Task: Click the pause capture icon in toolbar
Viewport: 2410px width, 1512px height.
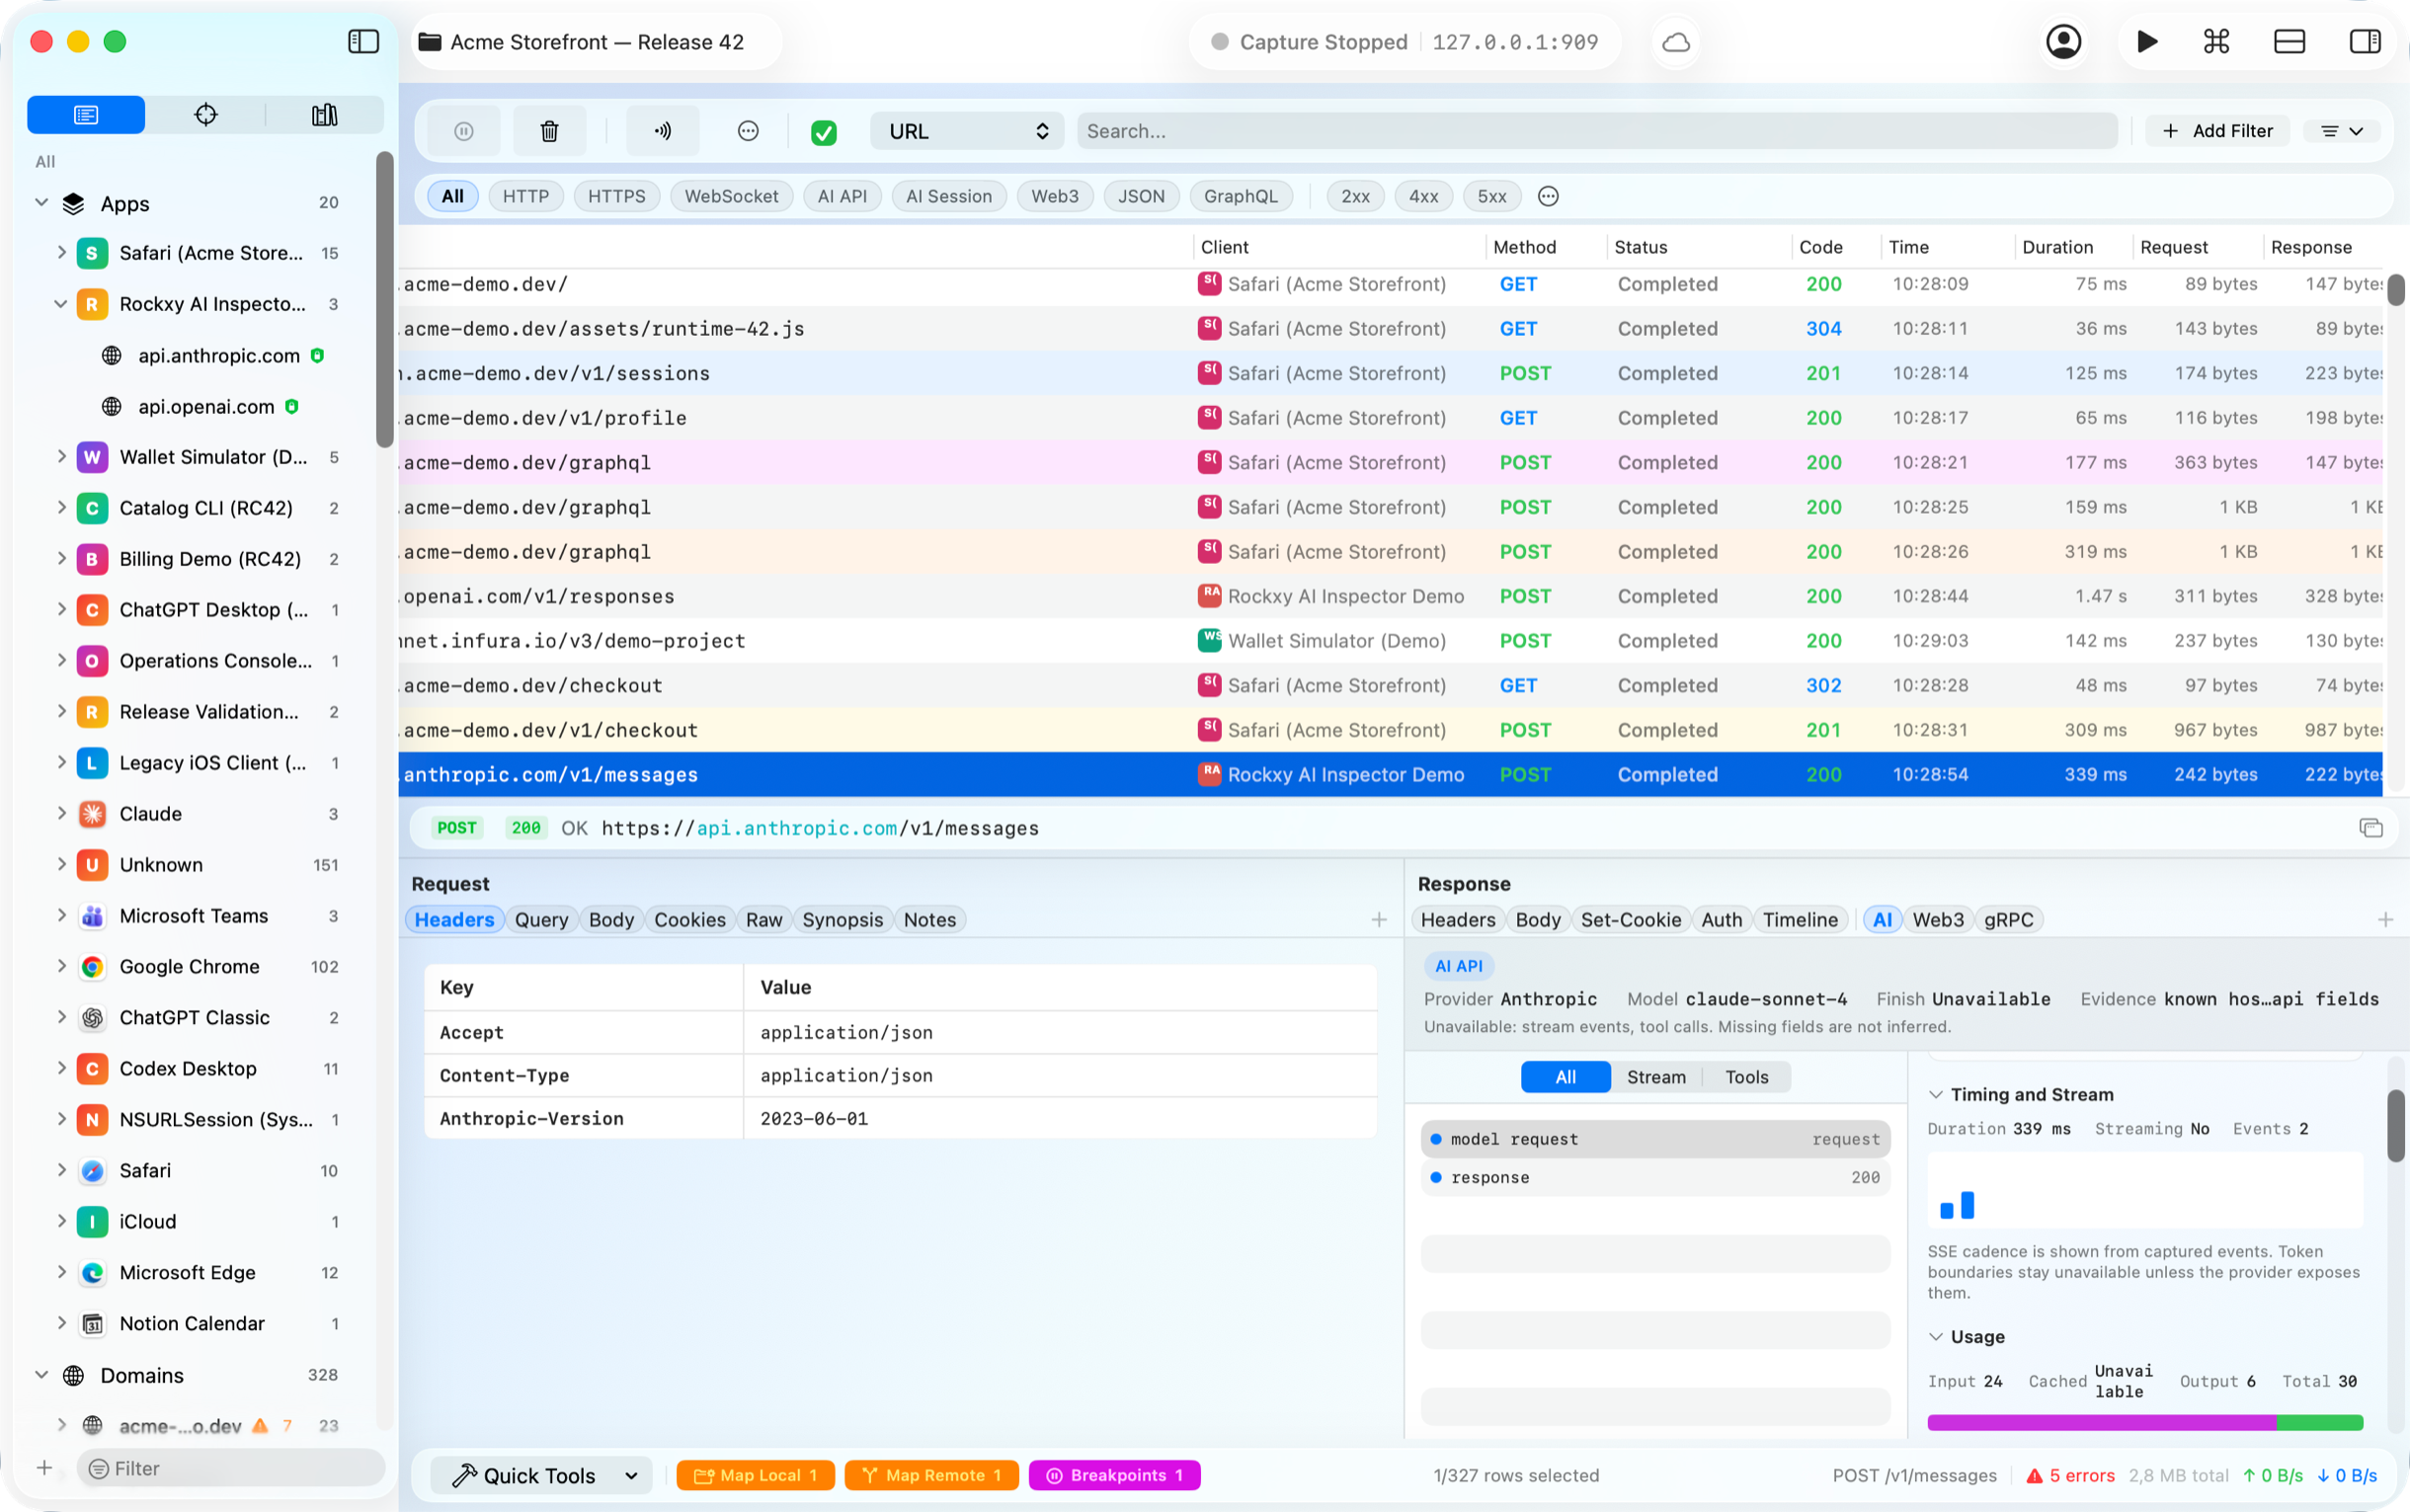Action: 464,131
